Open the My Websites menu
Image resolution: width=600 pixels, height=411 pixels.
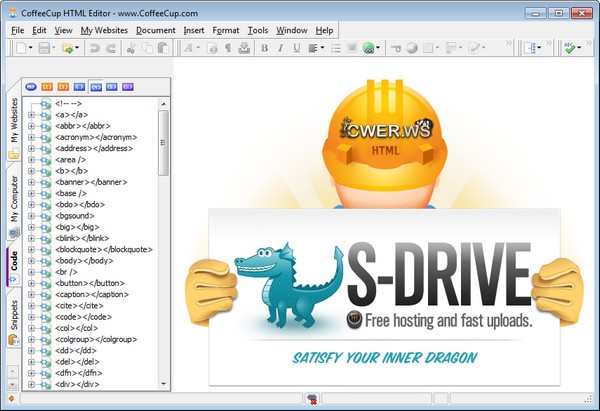click(x=104, y=31)
